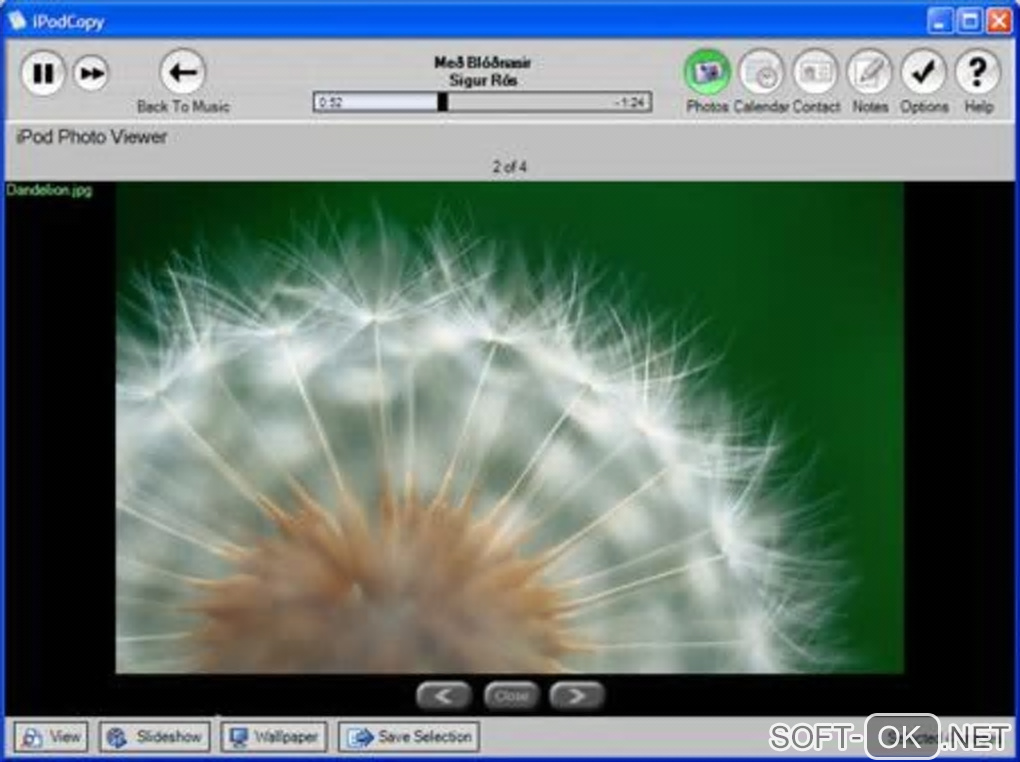This screenshot has height=762, width=1020.
Task: Open the Calendar icon
Action: (x=761, y=72)
